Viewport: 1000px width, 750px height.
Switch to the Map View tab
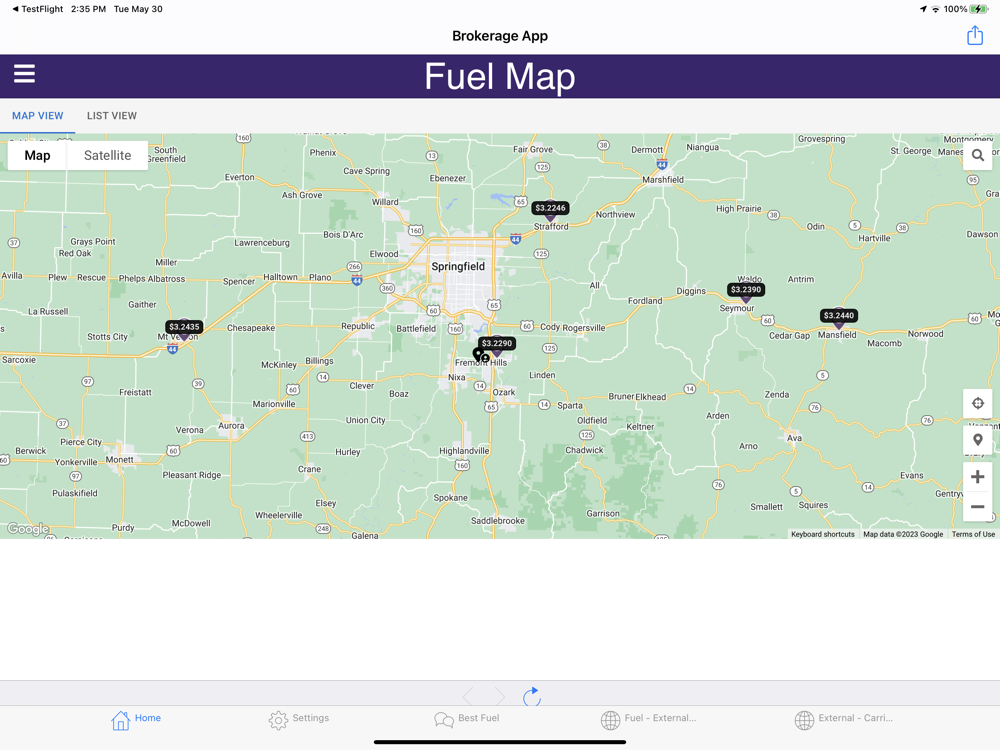[38, 115]
